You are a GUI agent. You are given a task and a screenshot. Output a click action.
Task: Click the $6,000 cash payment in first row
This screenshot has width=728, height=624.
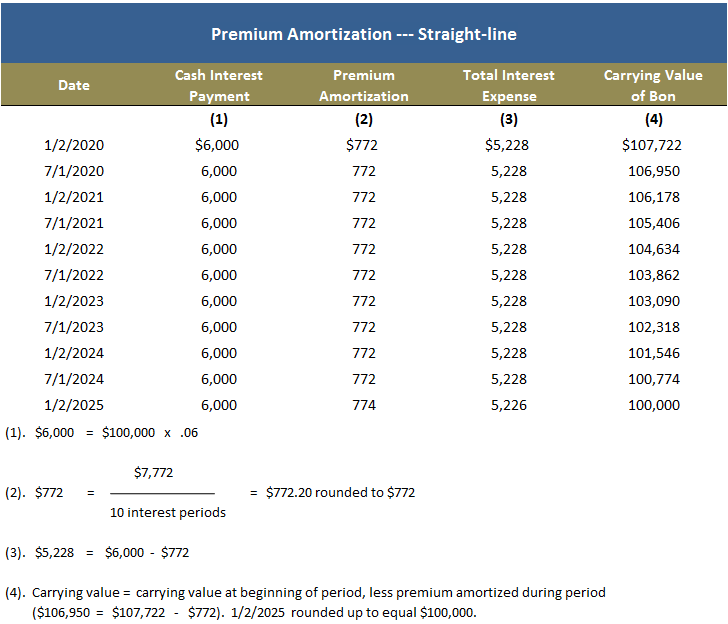pos(217,145)
